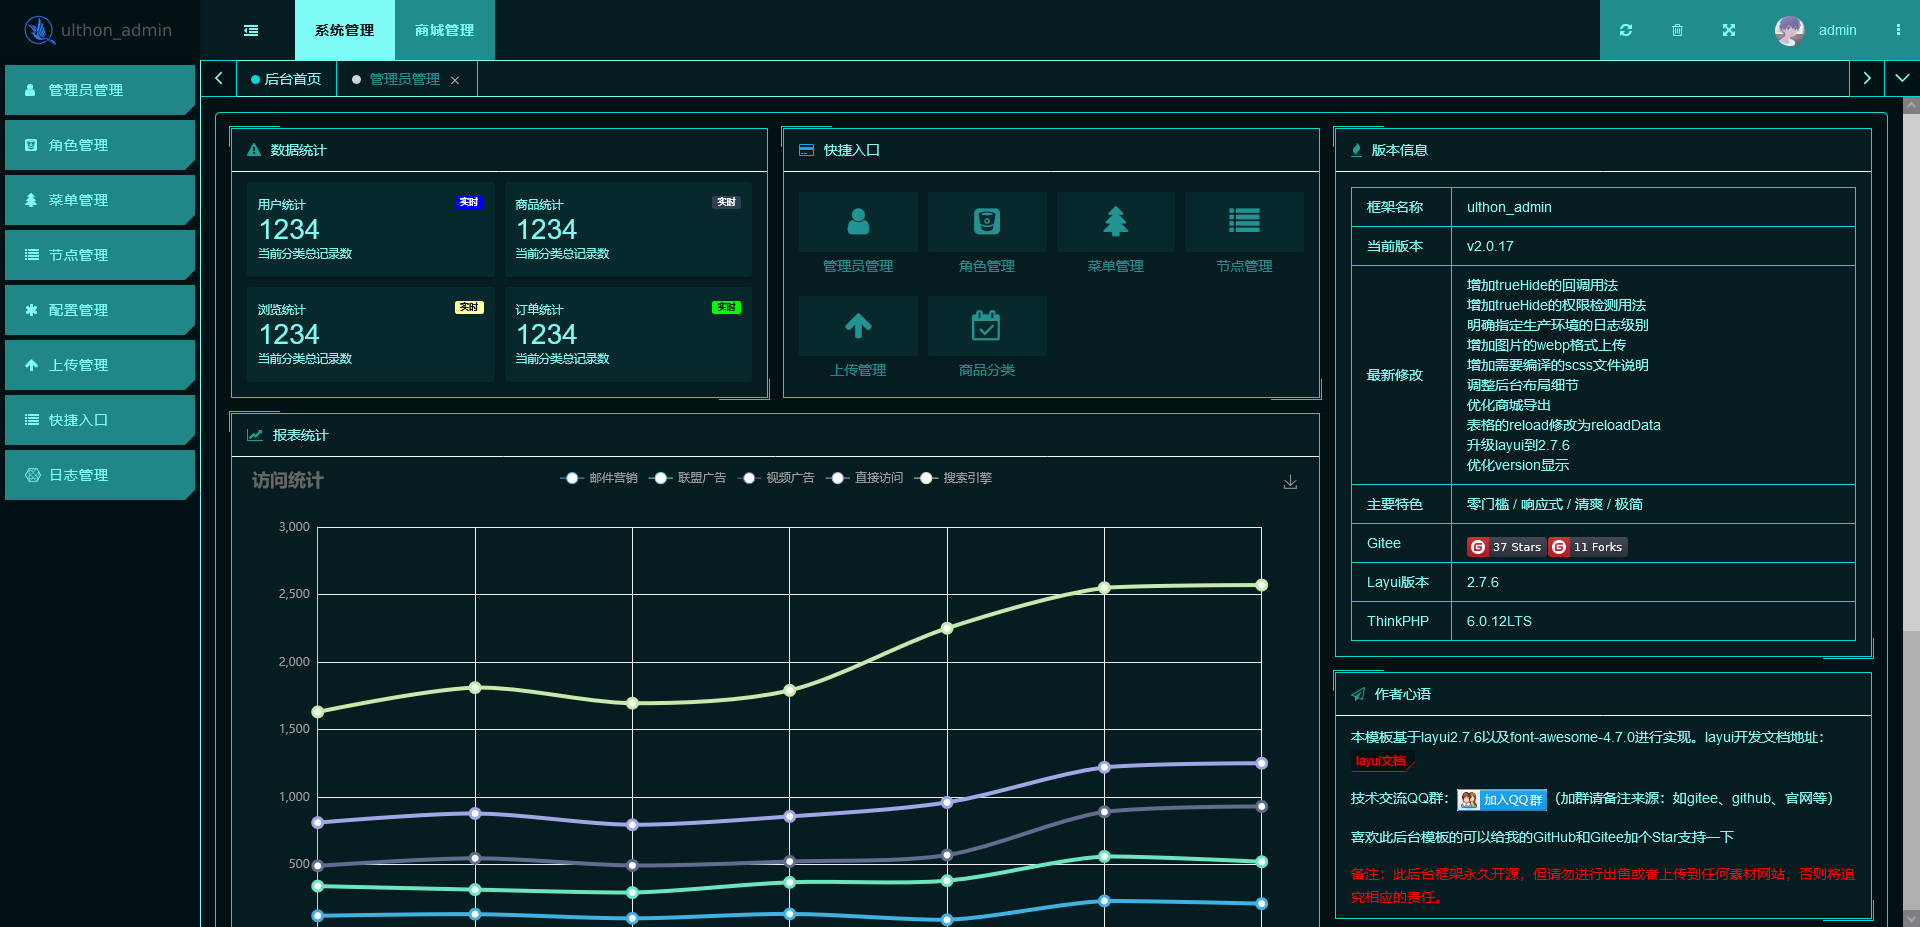Screen dimensions: 1920x927
Task: Open the admin user avatar
Action: [x=1790, y=30]
